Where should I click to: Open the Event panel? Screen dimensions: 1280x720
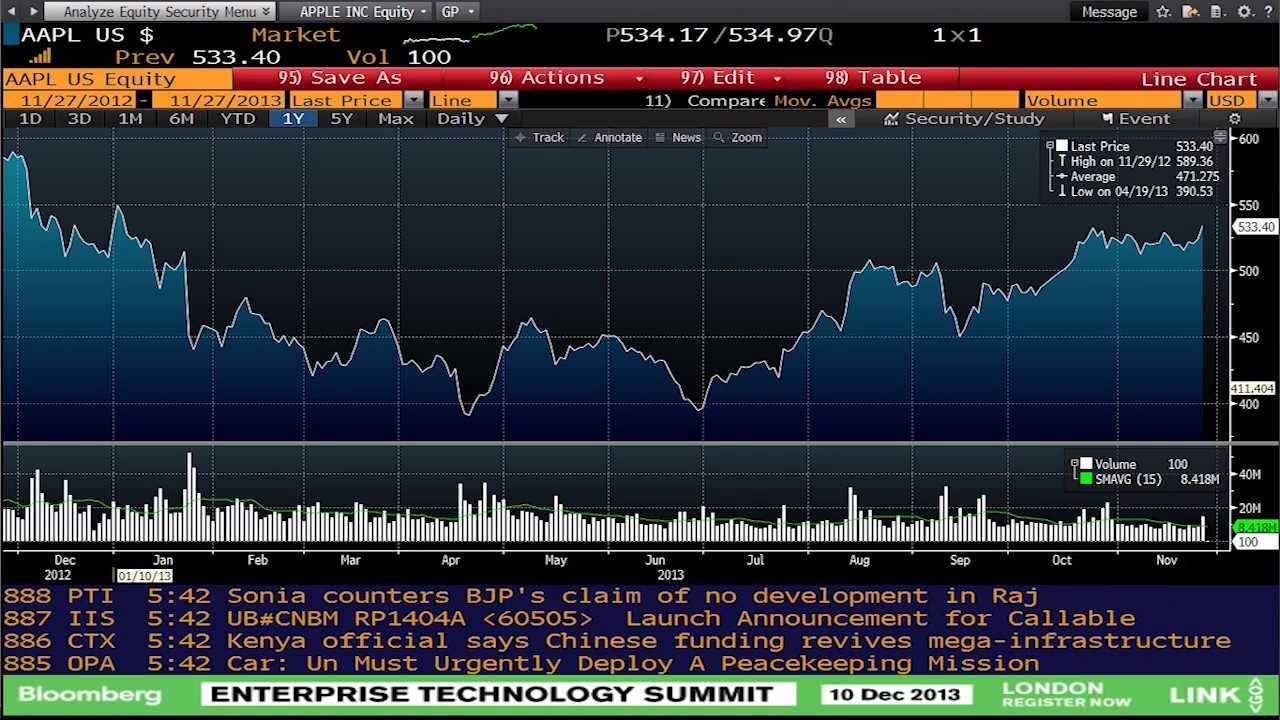[x=1135, y=119]
